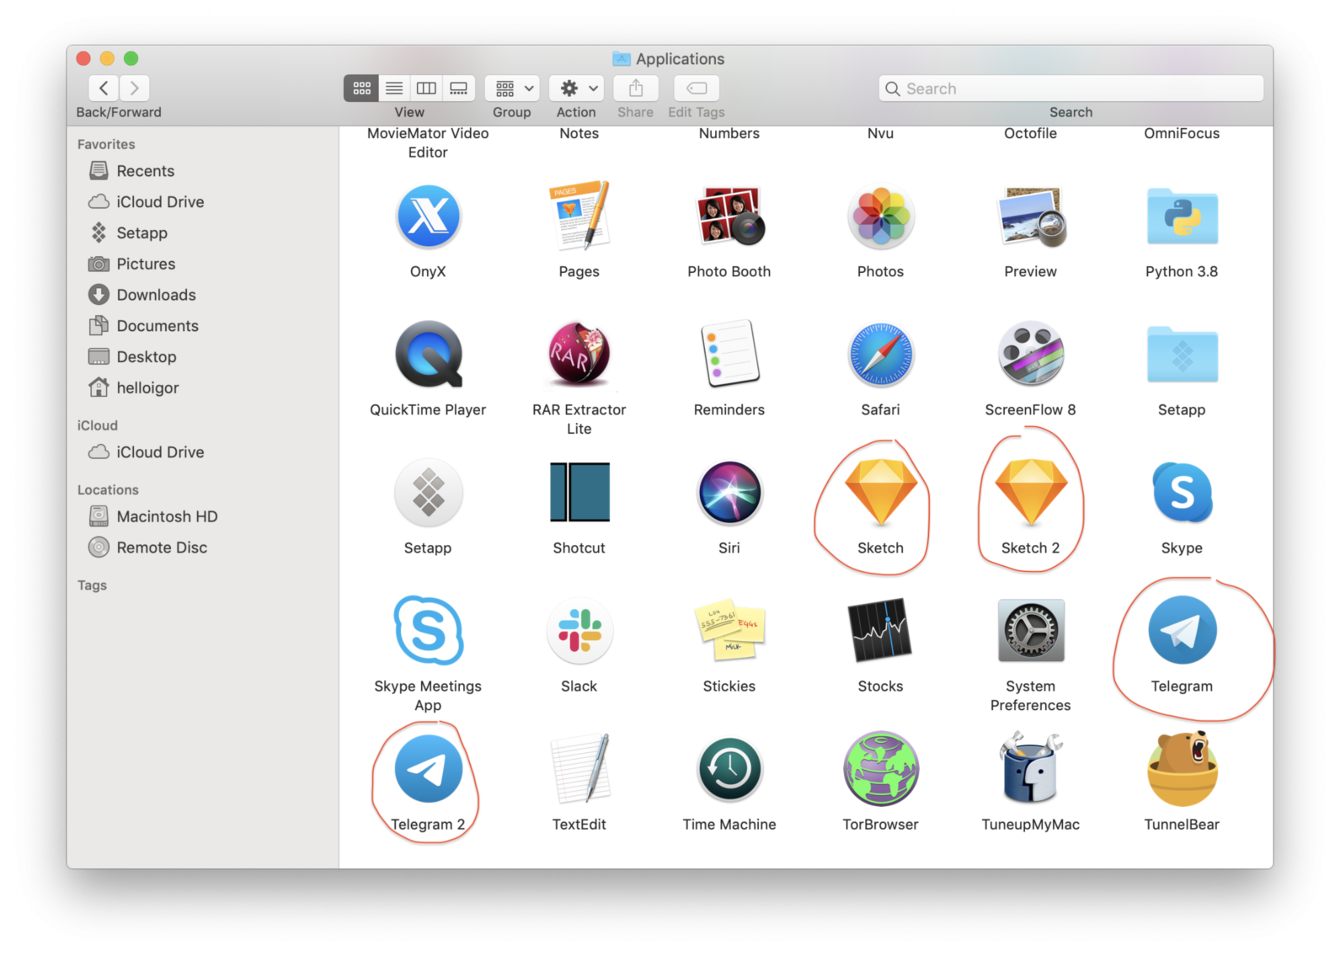Select the Stickies app icon
Viewport: 1340px width, 957px height.
click(x=730, y=632)
